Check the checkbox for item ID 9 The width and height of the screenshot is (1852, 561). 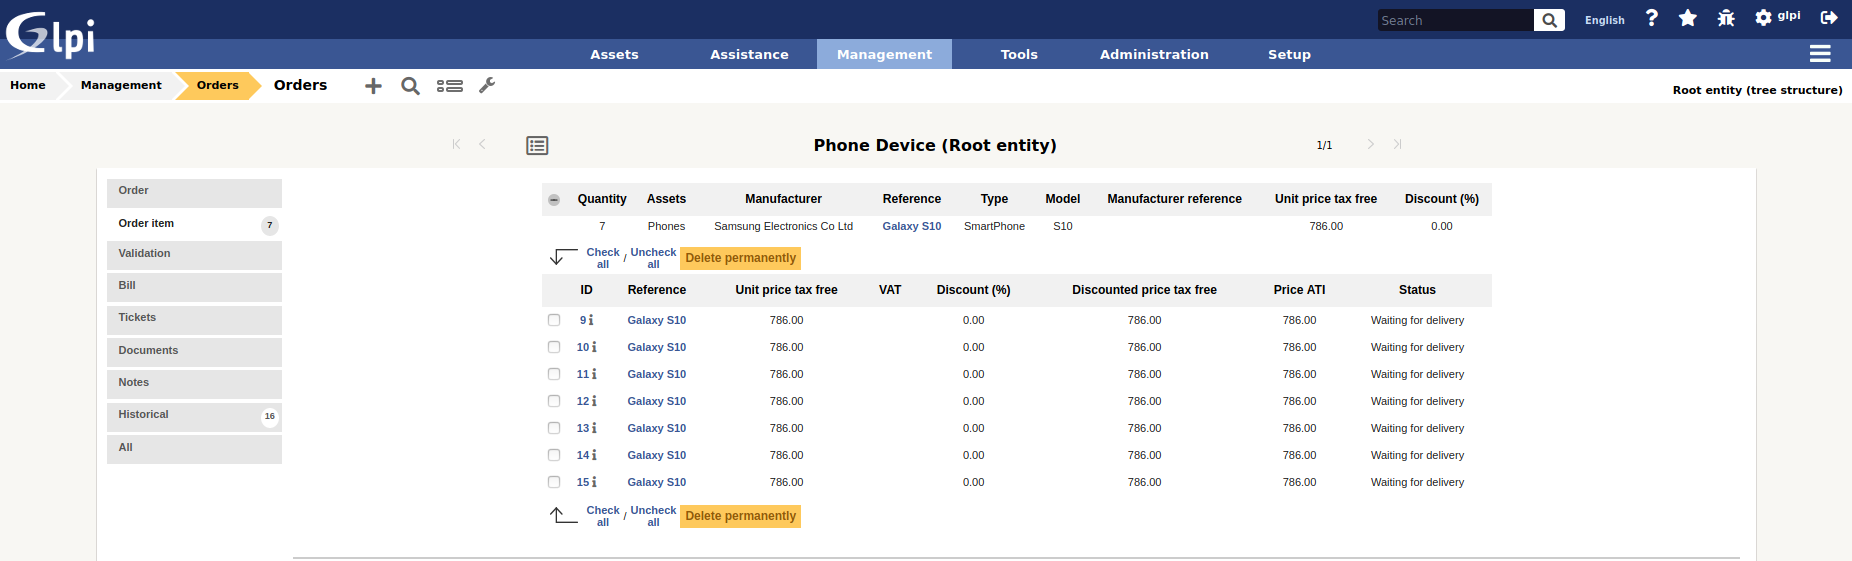(554, 320)
